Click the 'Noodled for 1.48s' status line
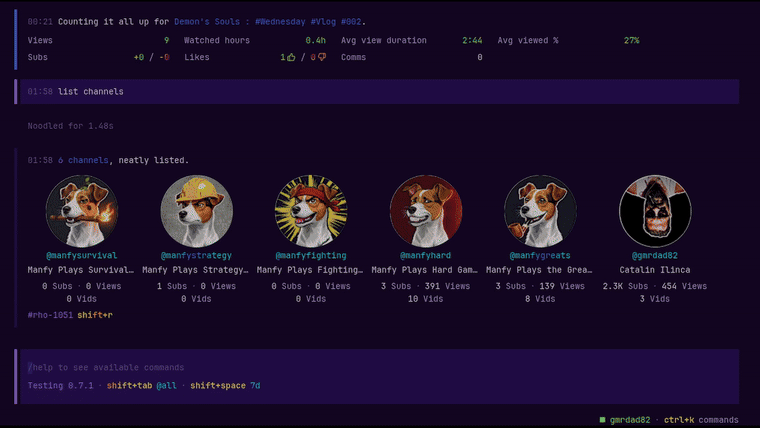Screen dimensions: 760x428 [70, 126]
